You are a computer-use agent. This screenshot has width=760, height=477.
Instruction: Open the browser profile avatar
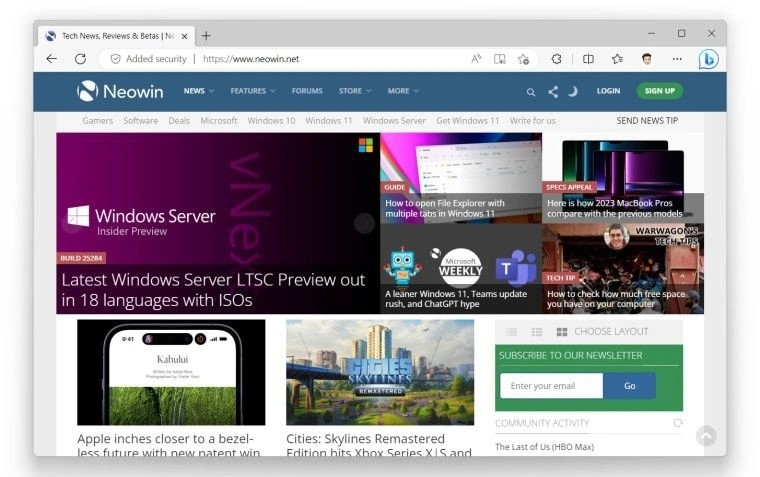coord(647,59)
